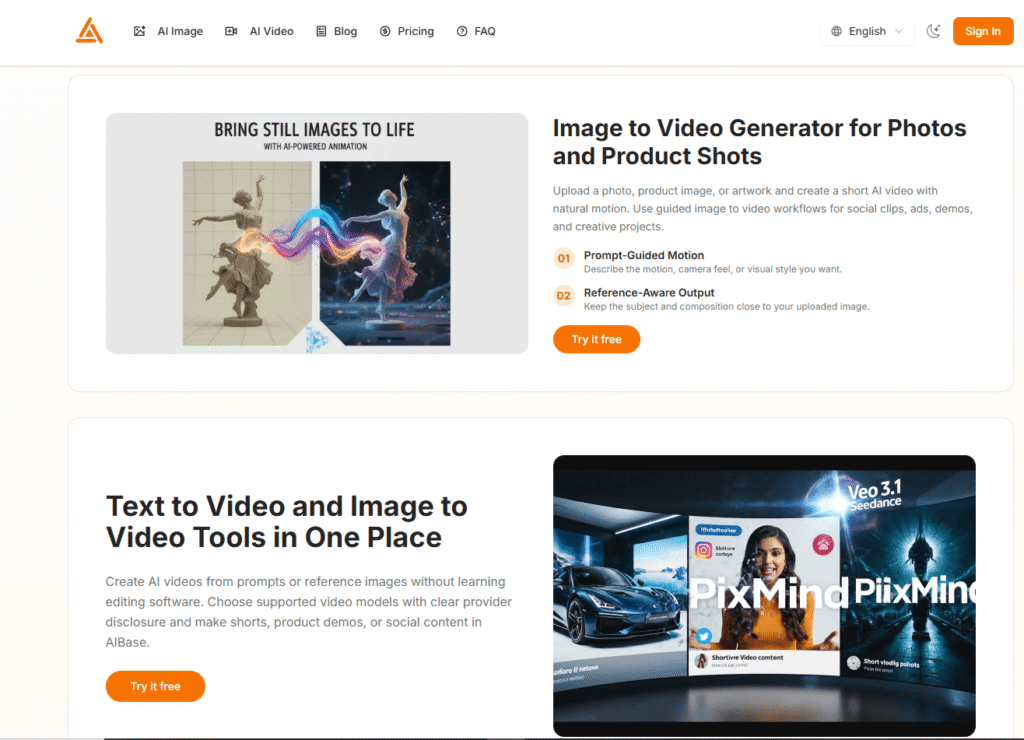Click the Text to Video and Image heading

coord(287,522)
